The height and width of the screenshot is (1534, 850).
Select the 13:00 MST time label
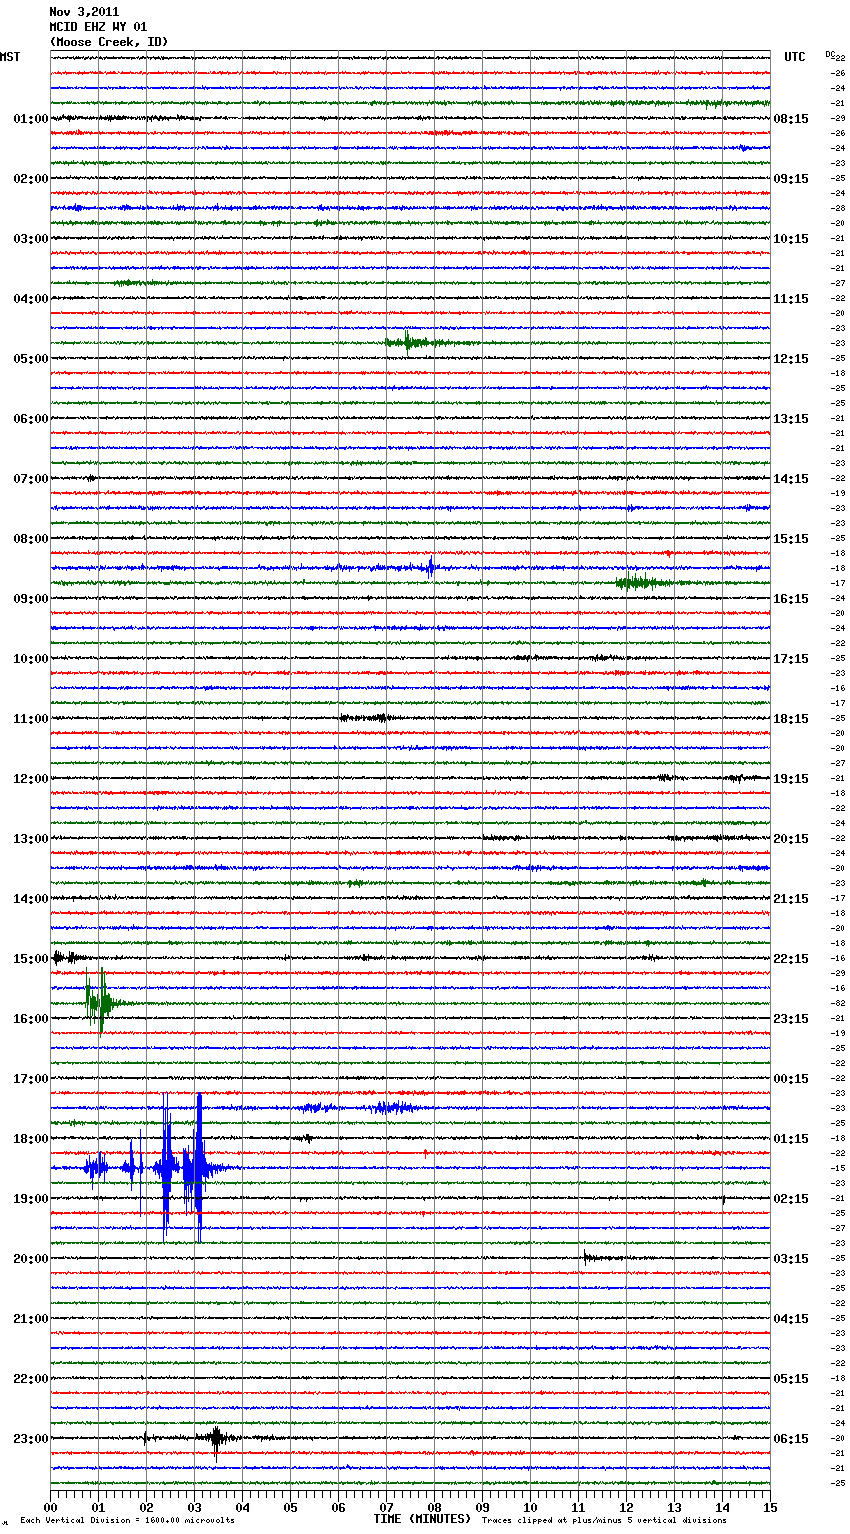coord(30,839)
